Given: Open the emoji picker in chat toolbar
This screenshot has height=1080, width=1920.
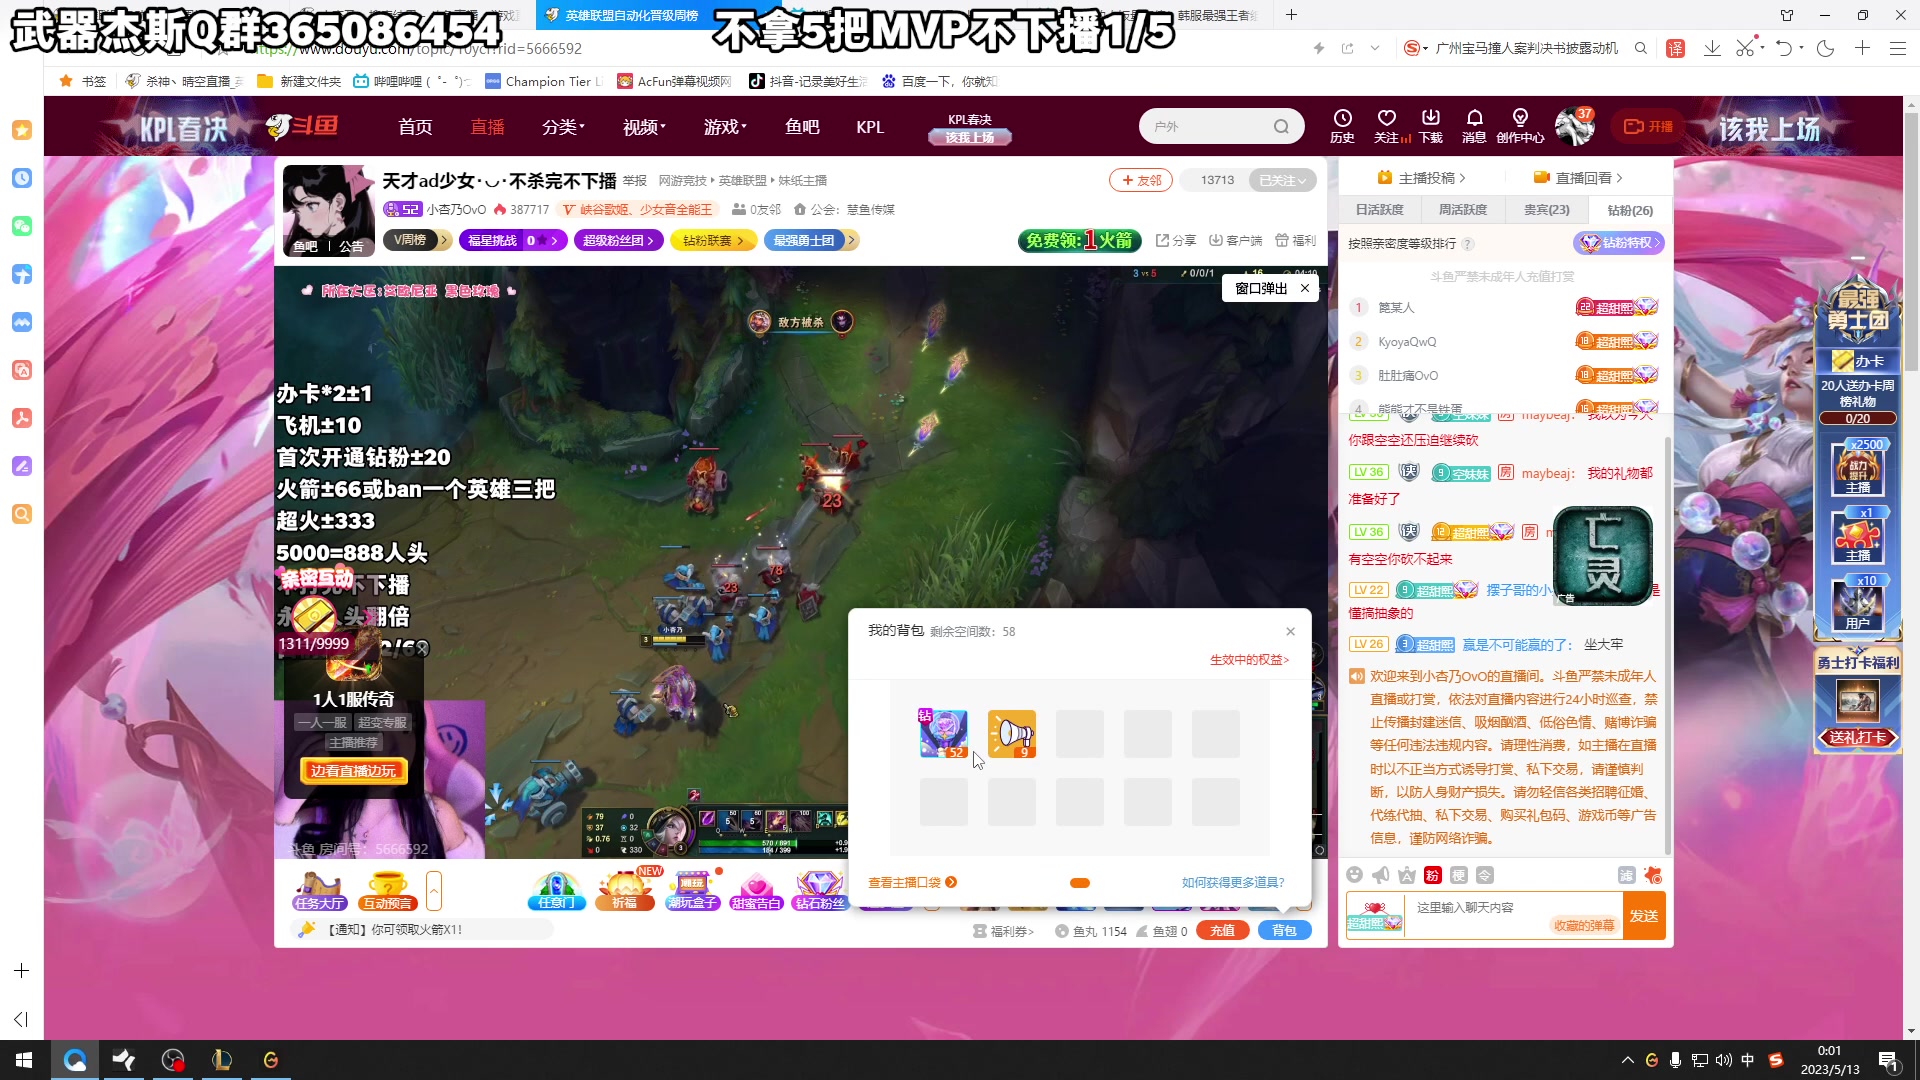Looking at the screenshot, I should pos(1355,875).
